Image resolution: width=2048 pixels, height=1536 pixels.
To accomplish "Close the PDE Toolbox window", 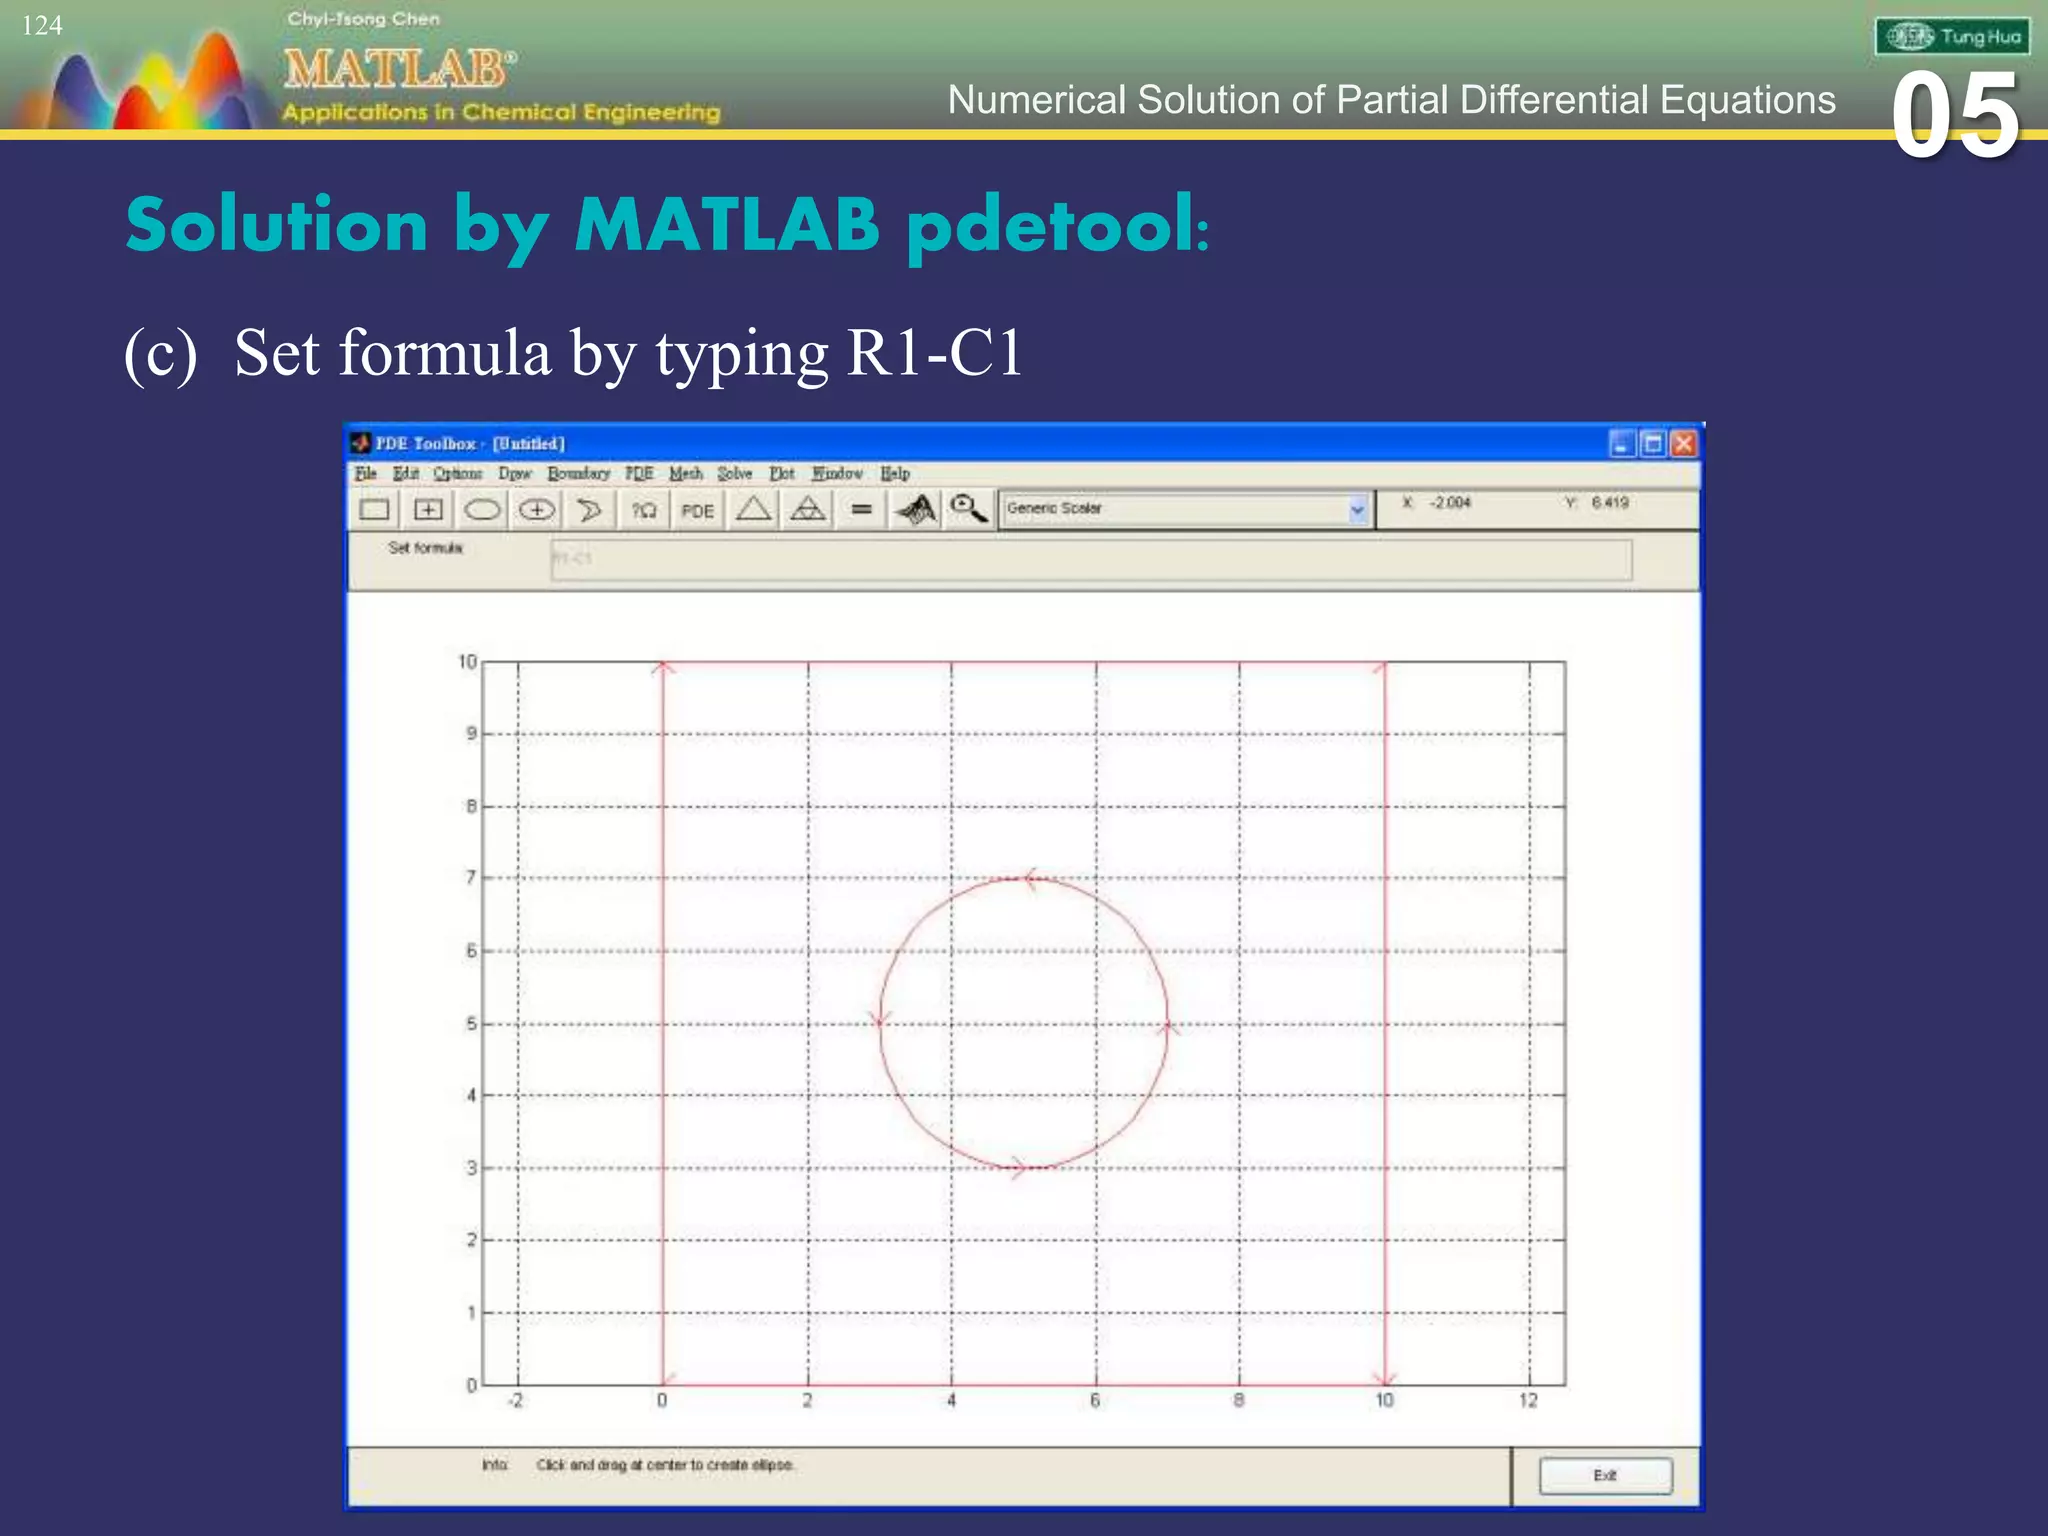I will [1684, 443].
